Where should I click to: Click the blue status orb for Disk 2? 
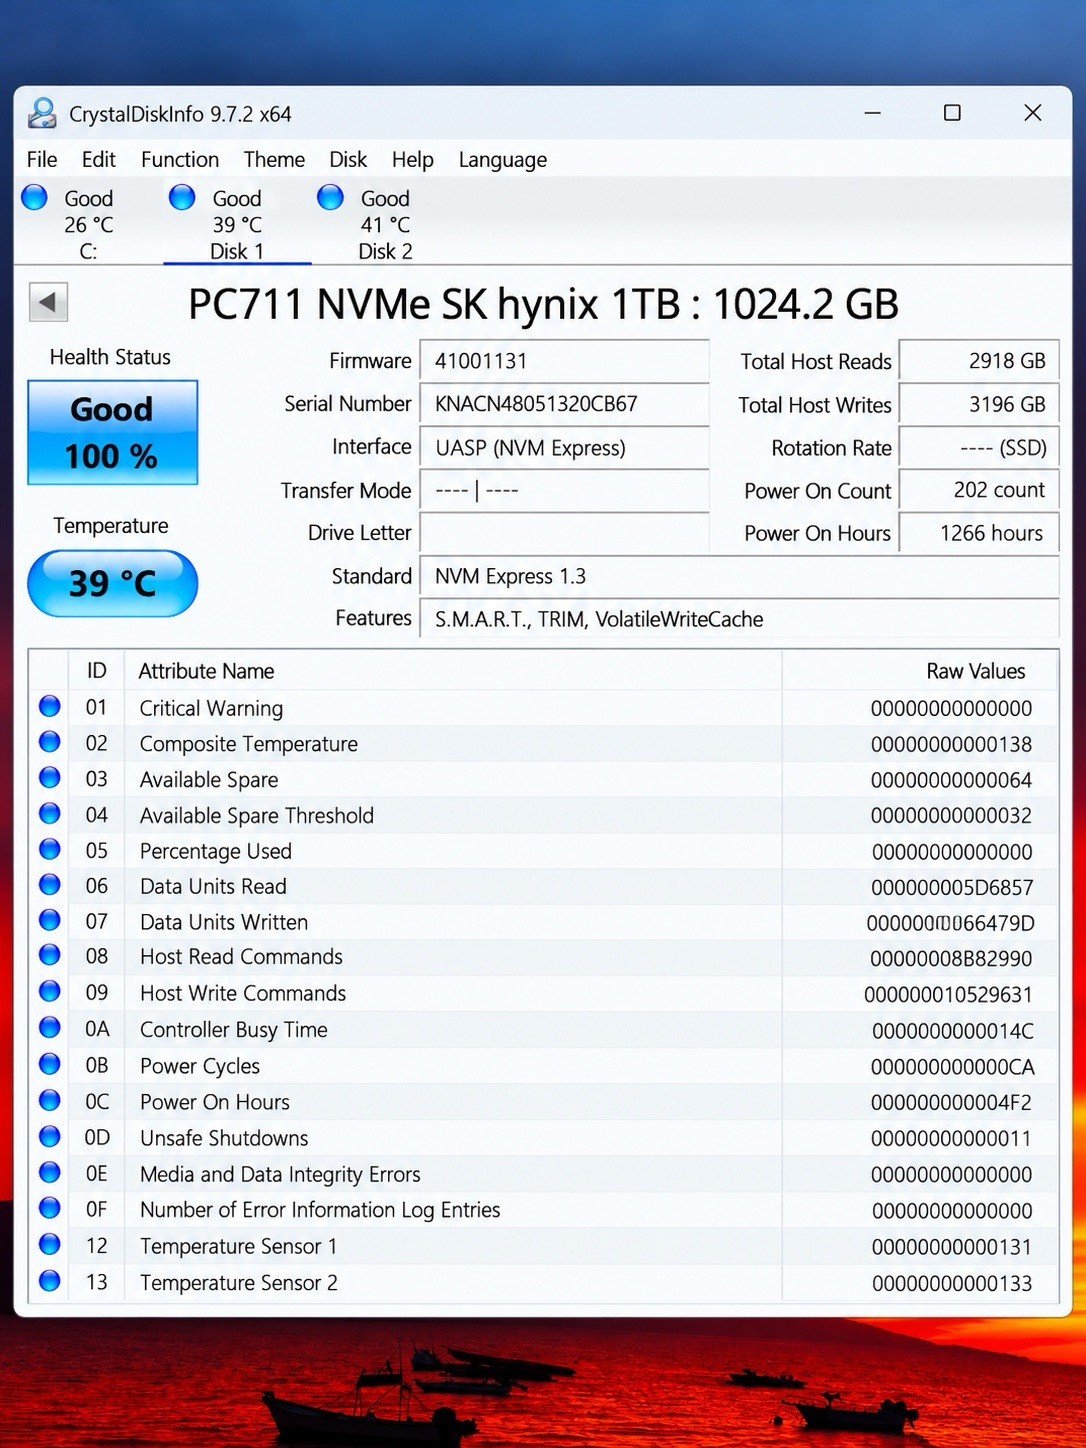[x=330, y=197]
